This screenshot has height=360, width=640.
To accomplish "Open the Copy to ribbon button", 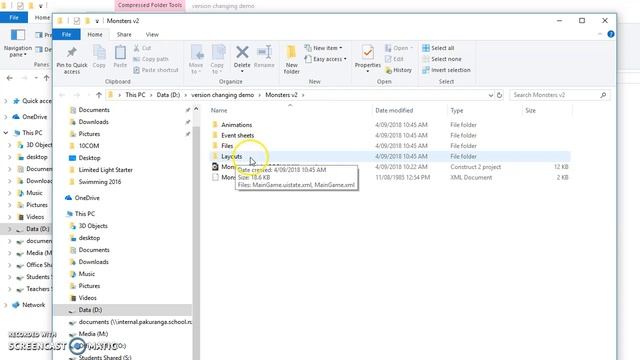I will [x=218, y=60].
